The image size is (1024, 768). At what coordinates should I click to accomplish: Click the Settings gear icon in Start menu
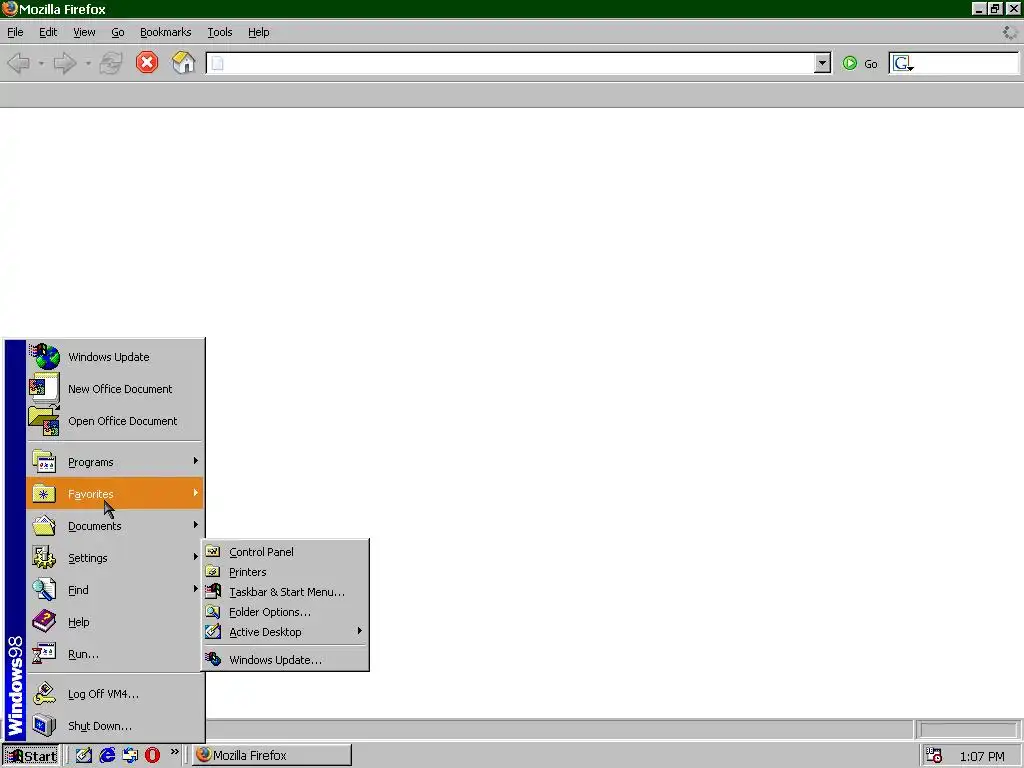(x=44, y=558)
